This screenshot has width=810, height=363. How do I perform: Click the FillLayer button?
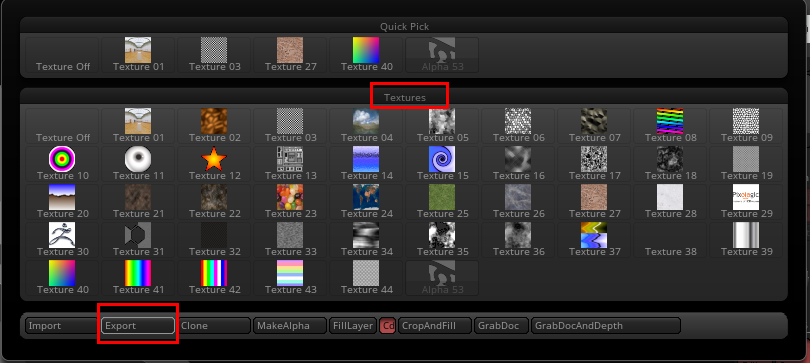tap(353, 326)
